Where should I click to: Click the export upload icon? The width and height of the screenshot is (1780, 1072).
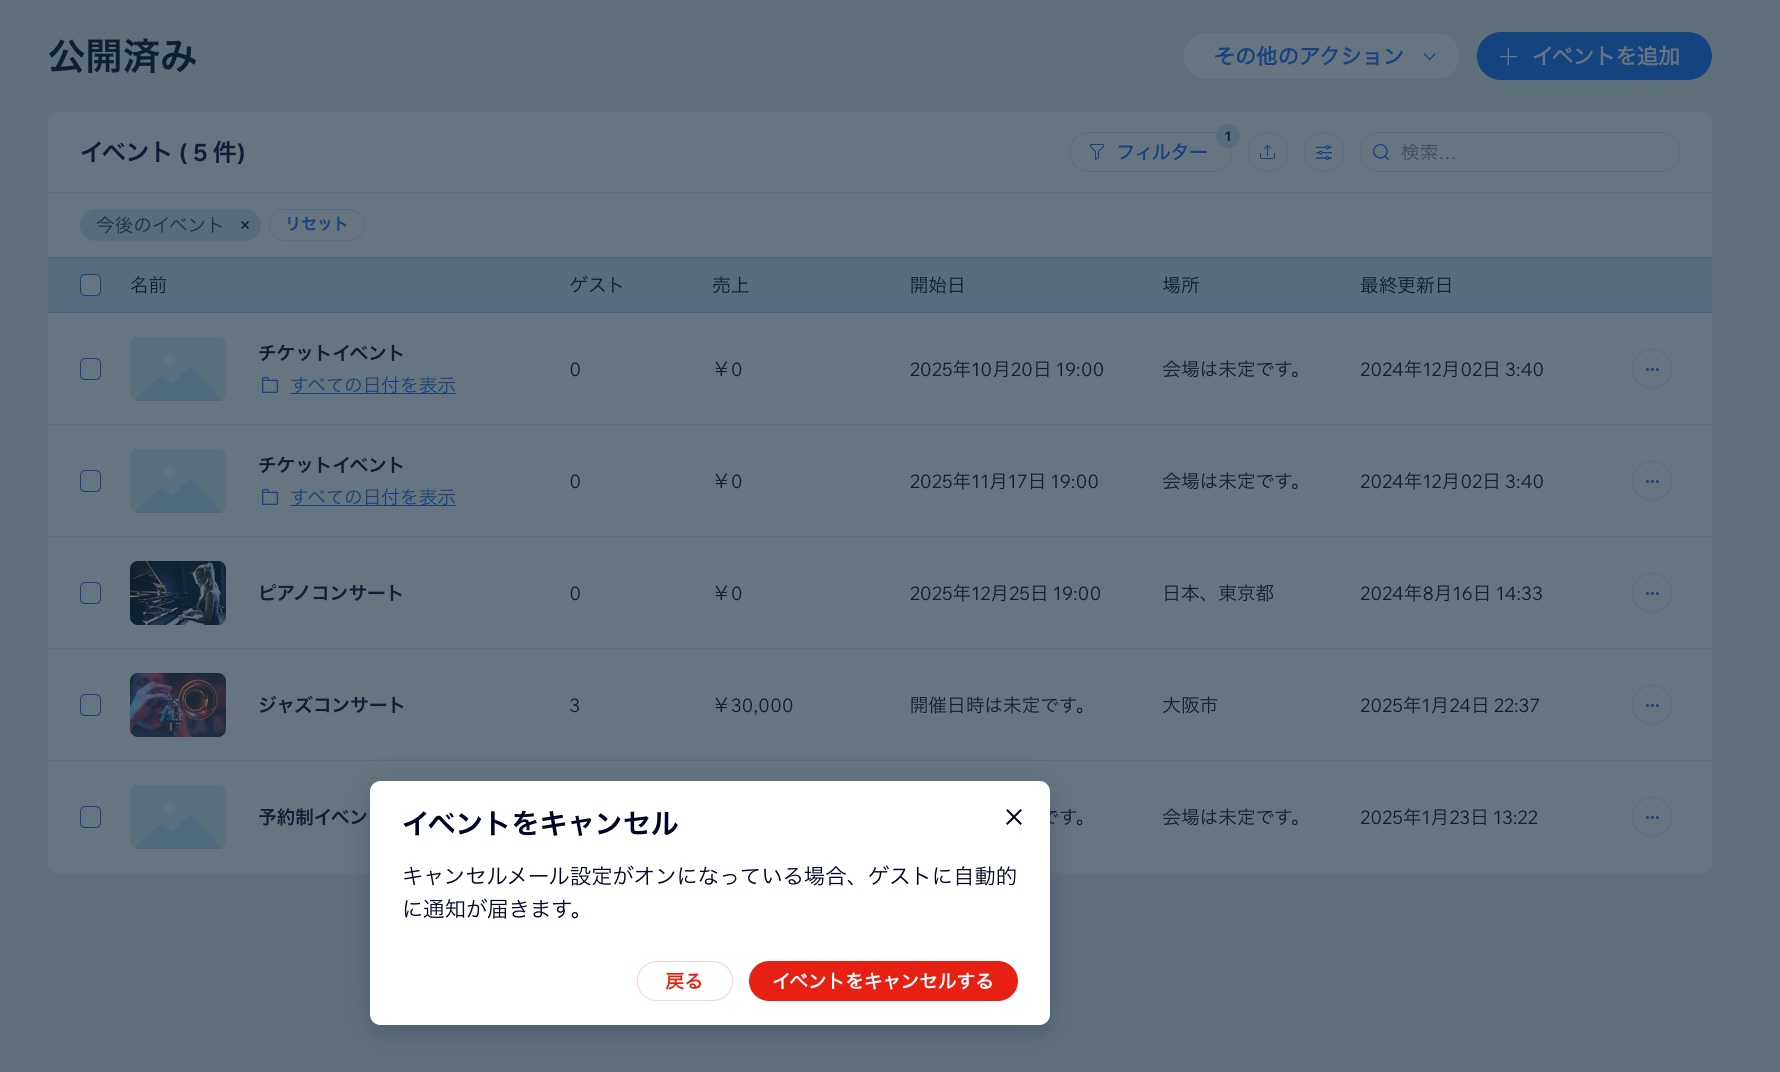coord(1267,152)
